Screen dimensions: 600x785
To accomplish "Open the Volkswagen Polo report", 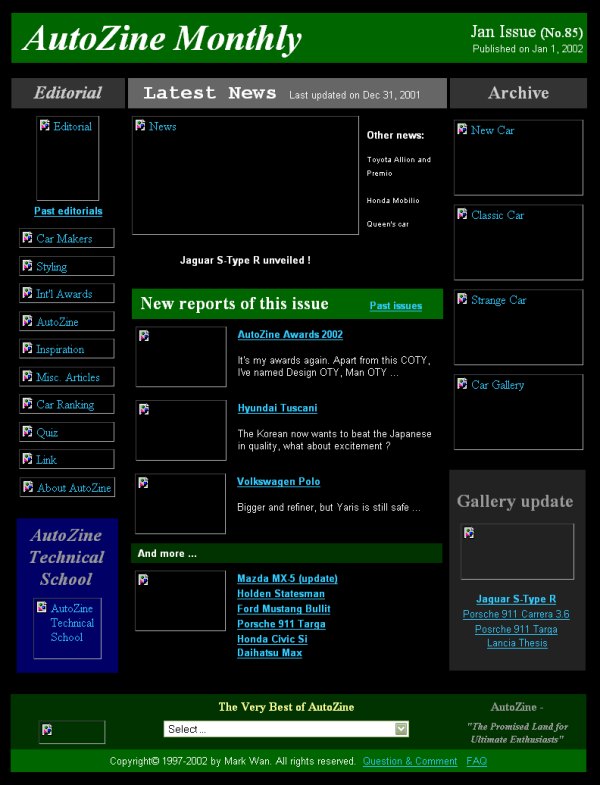I will click(x=278, y=482).
